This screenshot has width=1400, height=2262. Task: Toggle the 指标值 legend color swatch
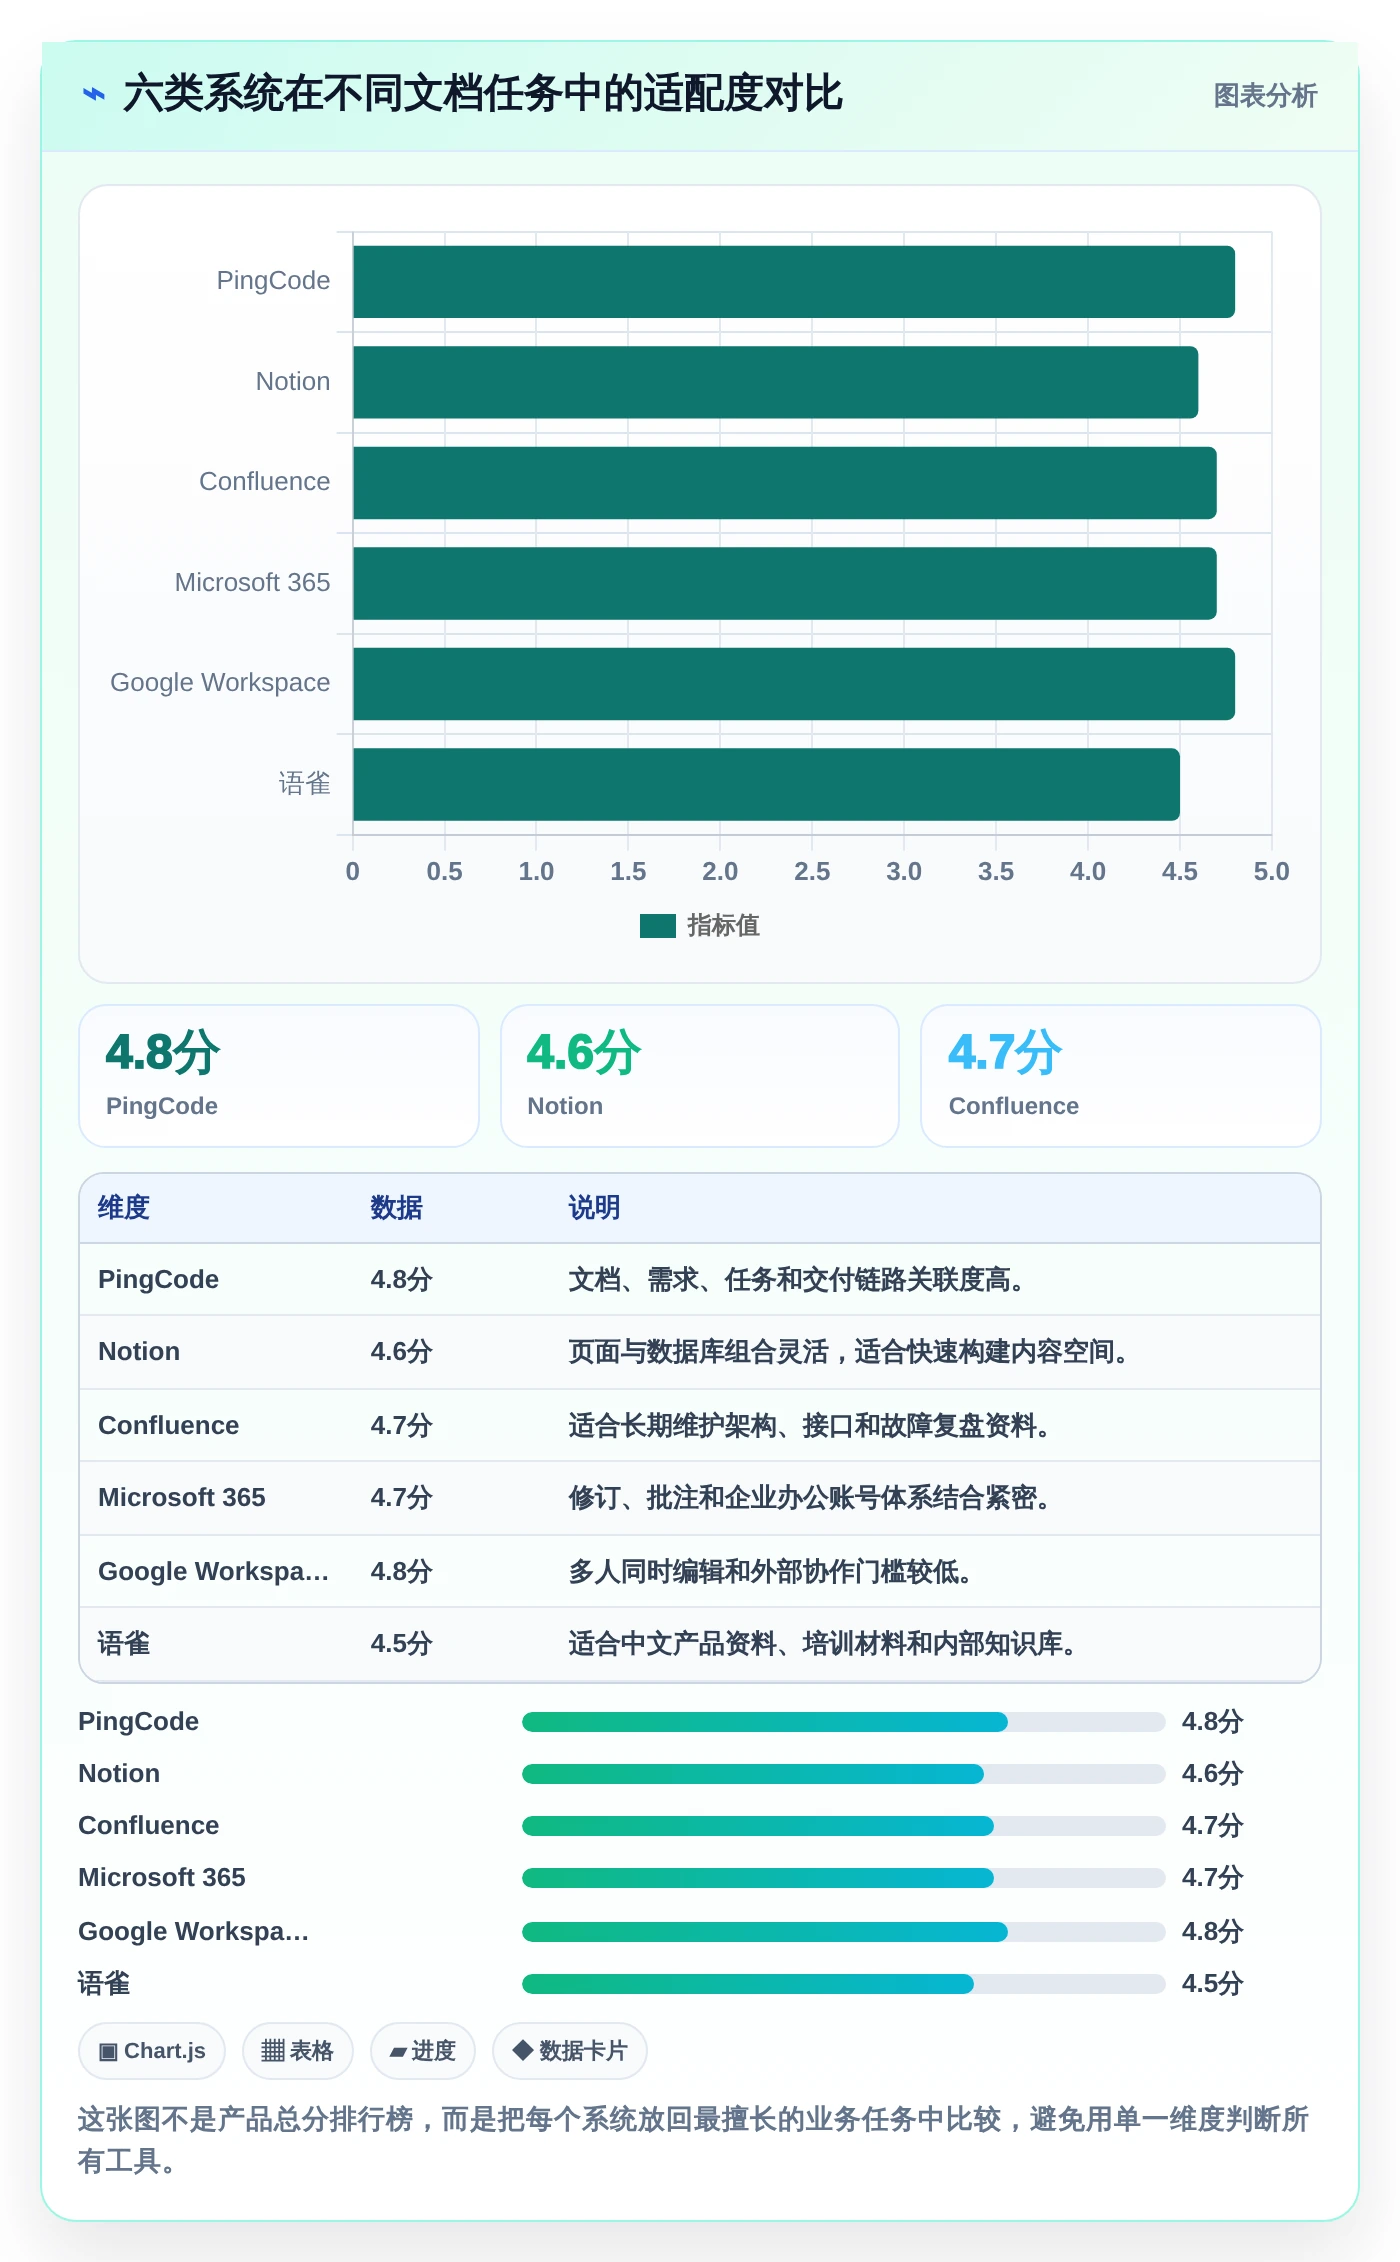coord(658,926)
